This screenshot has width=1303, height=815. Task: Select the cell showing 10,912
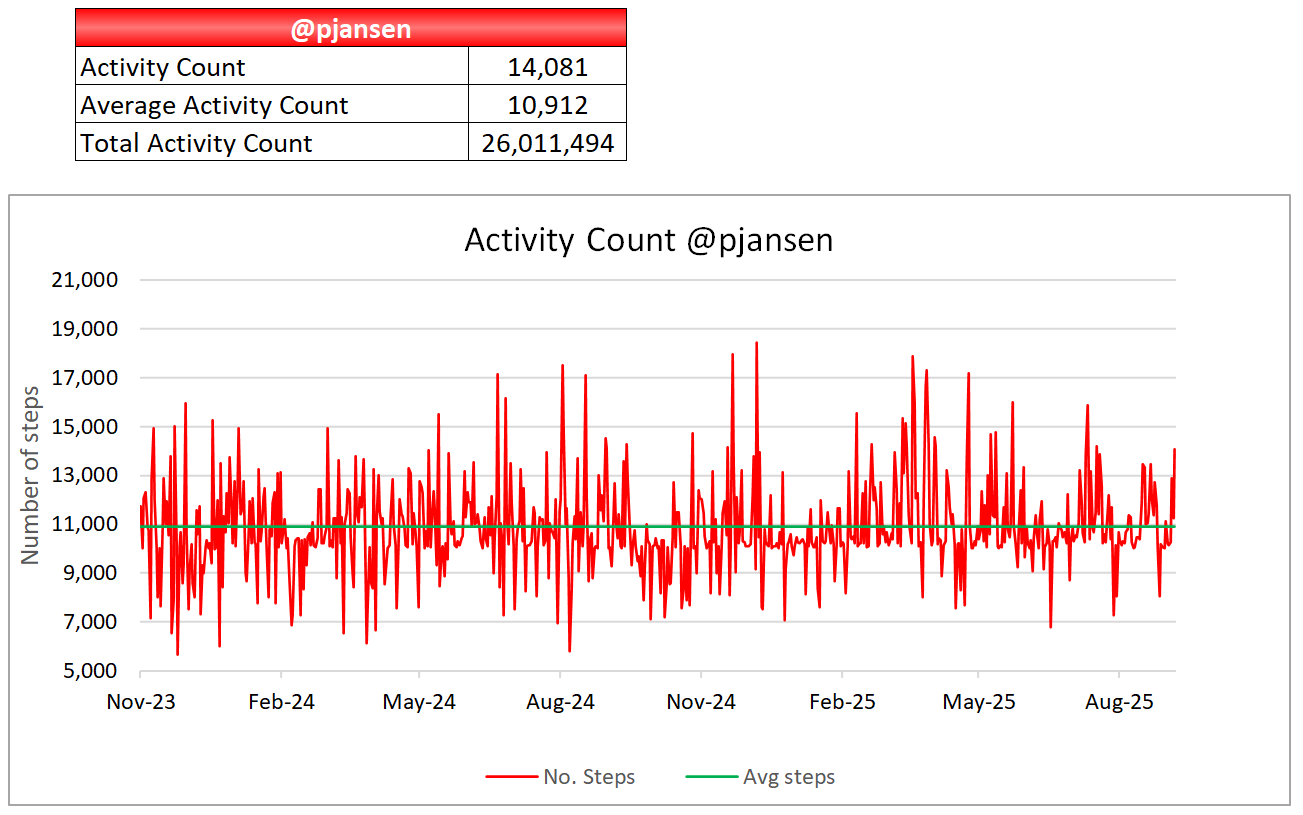coord(547,106)
